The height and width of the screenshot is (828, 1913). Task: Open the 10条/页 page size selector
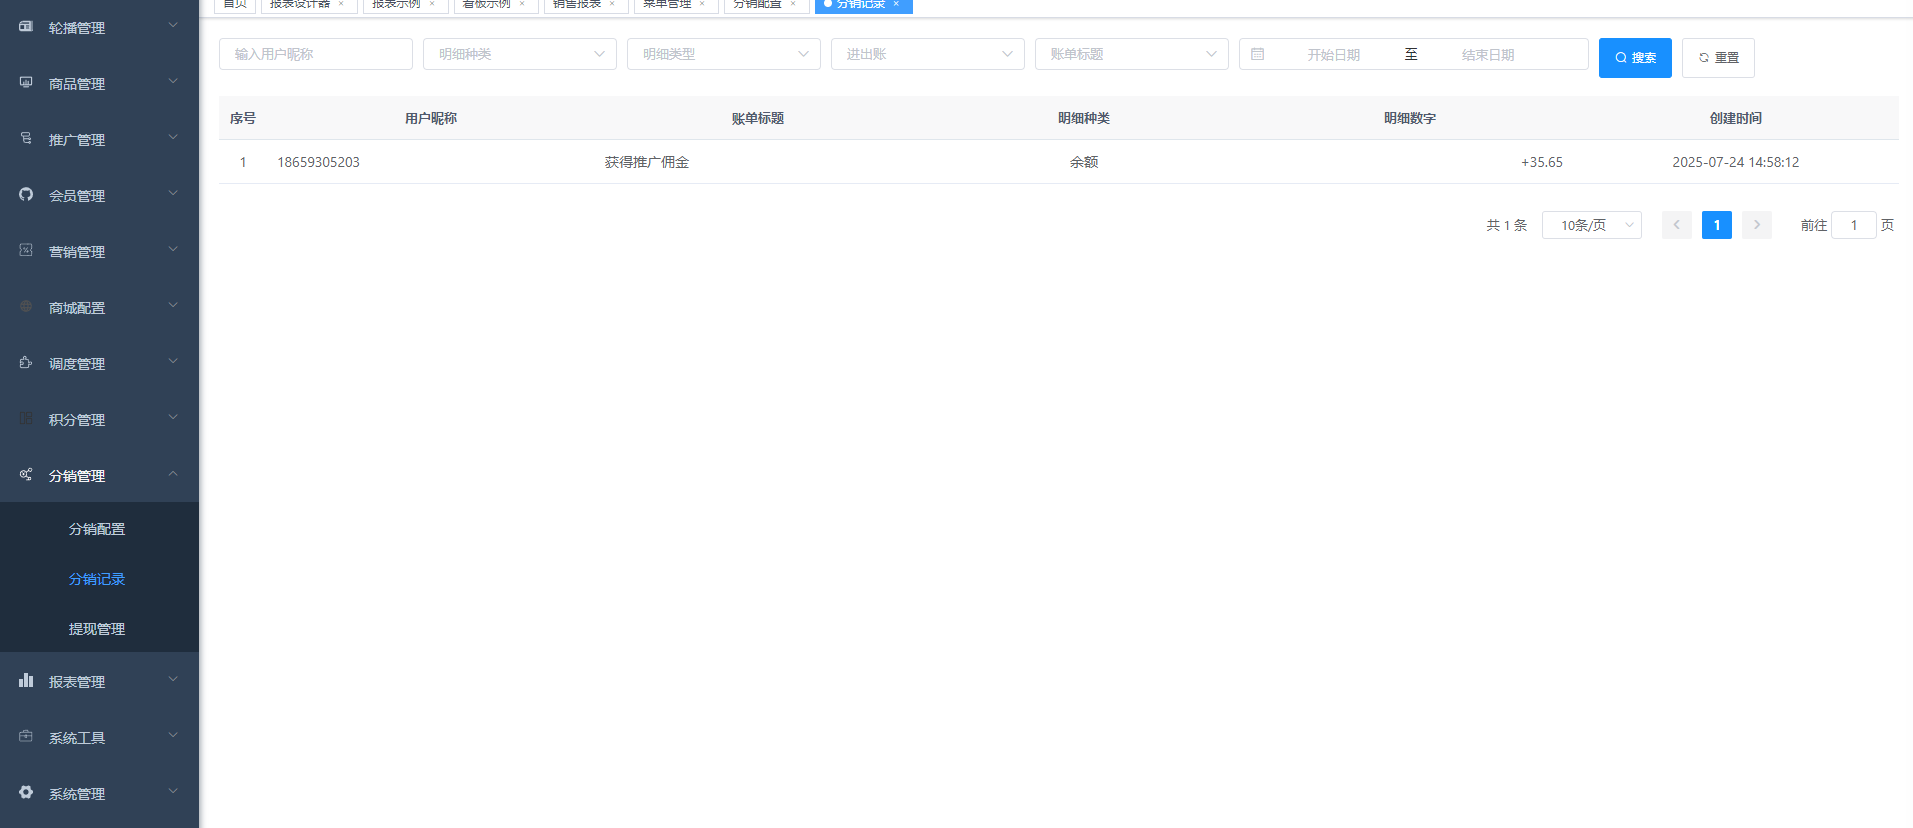point(1591,225)
